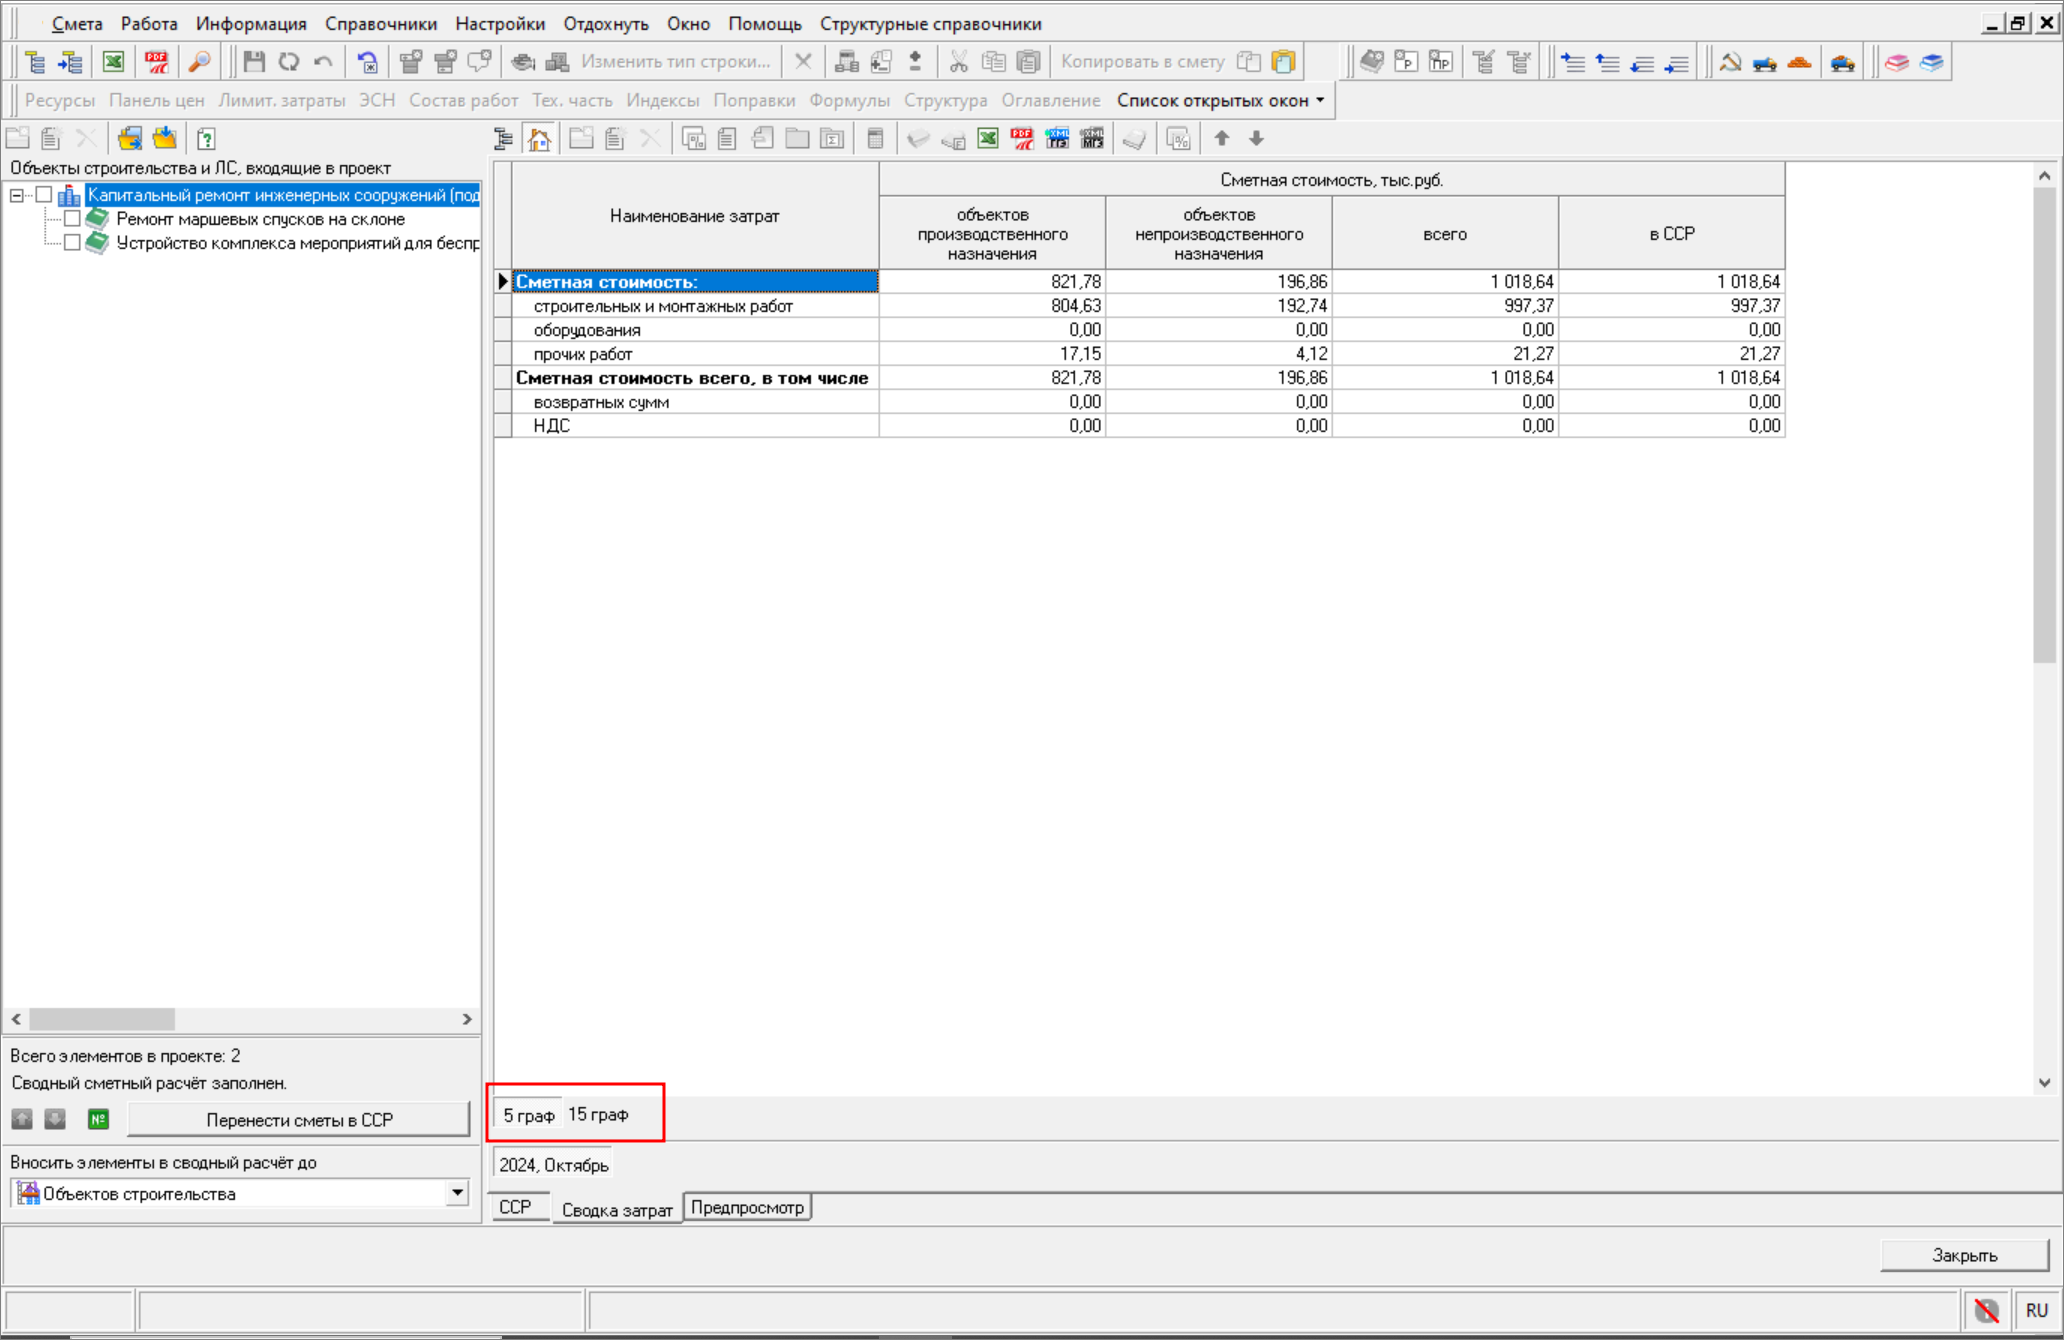This screenshot has width=2064, height=1340.
Task: Click the orange bricks materials icon
Action: [x=1799, y=62]
